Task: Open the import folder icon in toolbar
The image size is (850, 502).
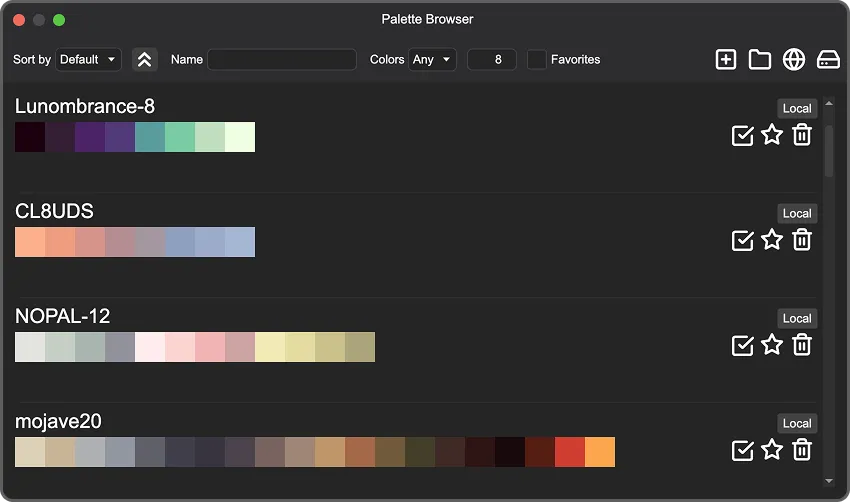Action: pyautogui.click(x=759, y=60)
